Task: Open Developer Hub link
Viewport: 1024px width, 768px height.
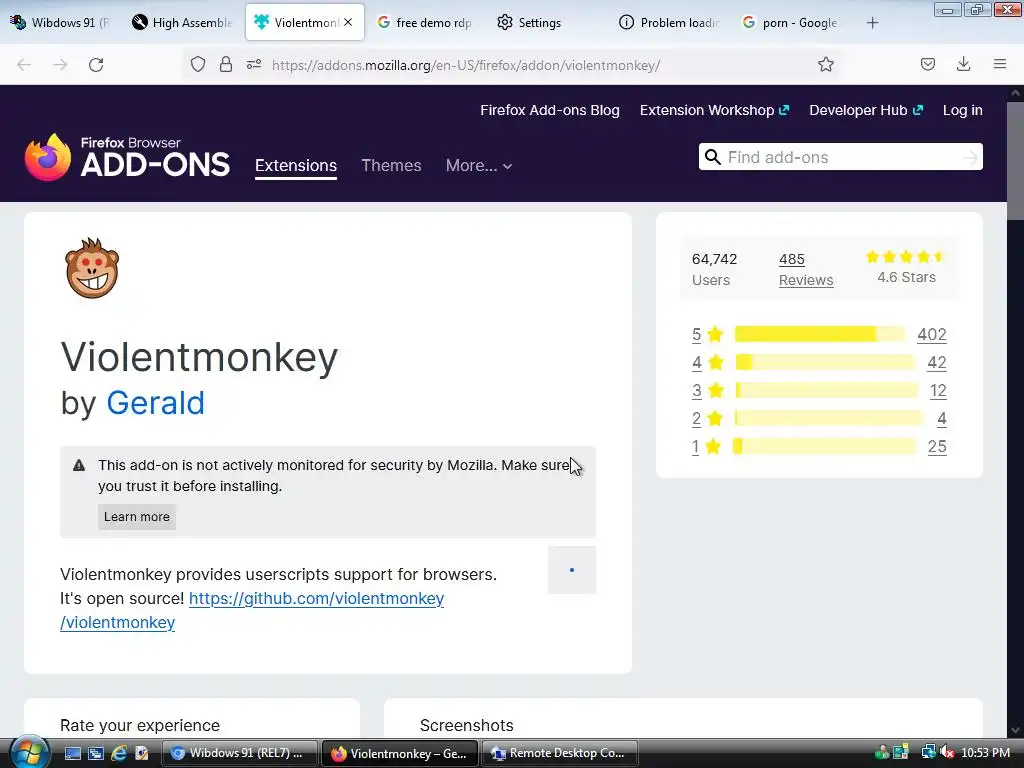Action: coord(866,110)
